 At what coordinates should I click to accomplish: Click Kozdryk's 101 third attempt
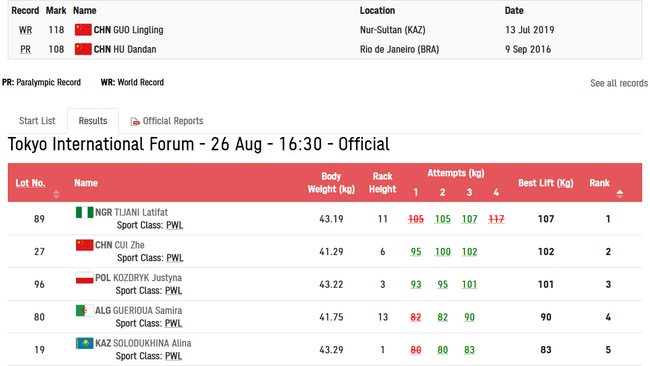pyautogui.click(x=469, y=284)
